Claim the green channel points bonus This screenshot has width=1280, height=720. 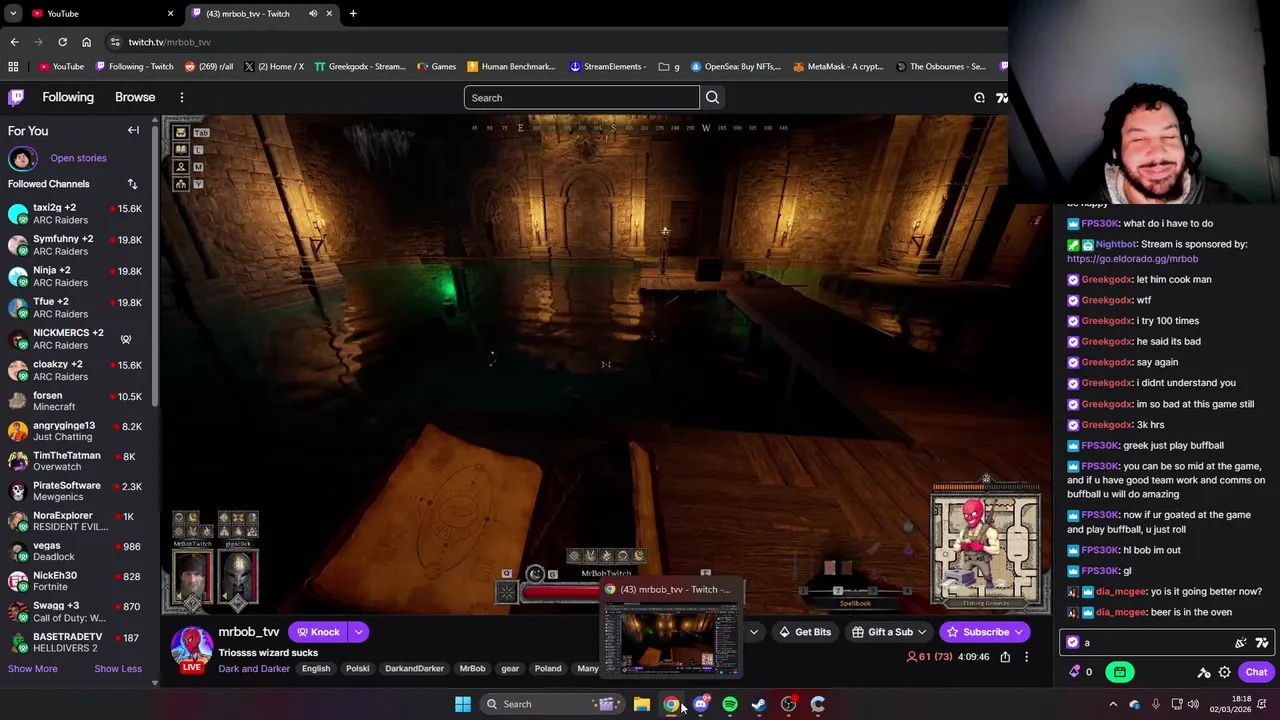[x=1120, y=672]
